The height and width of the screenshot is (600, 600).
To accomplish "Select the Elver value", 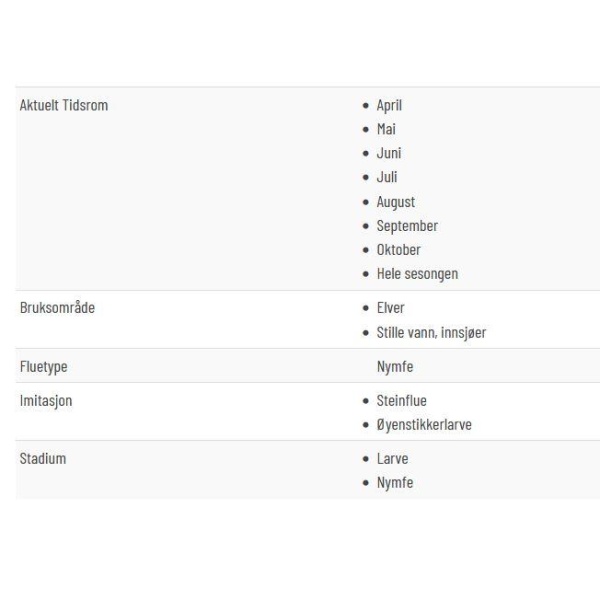I will pos(390,308).
